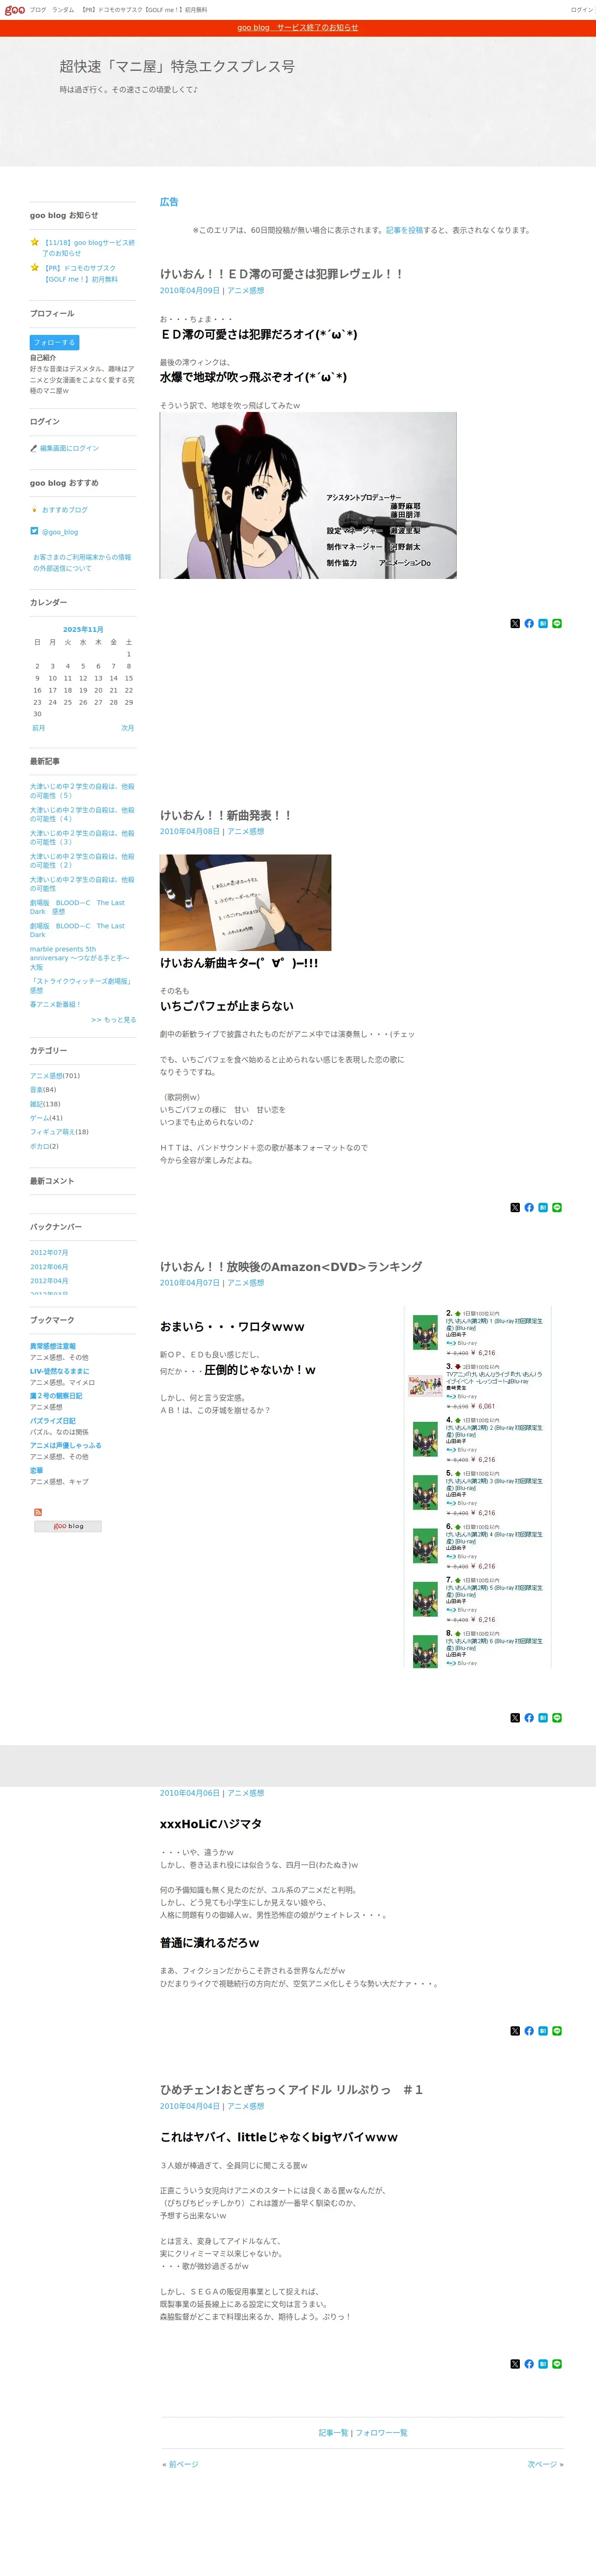Open back number 2012年06月
The width and height of the screenshot is (596, 2576).
(x=49, y=1266)
